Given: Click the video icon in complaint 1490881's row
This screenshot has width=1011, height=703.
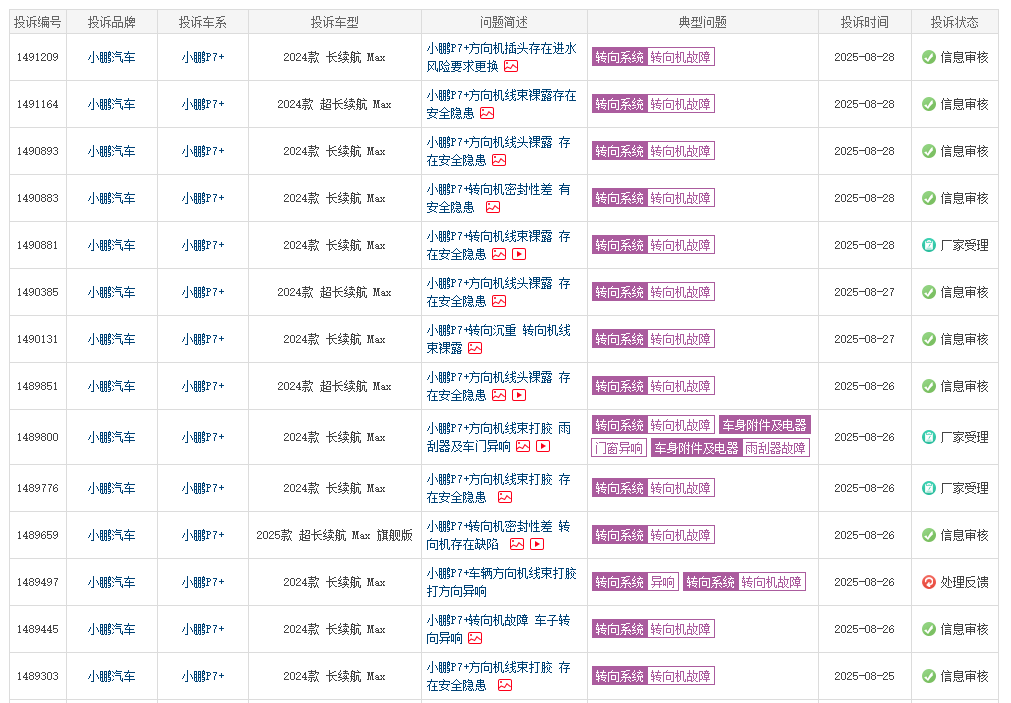Looking at the screenshot, I should pos(519,255).
